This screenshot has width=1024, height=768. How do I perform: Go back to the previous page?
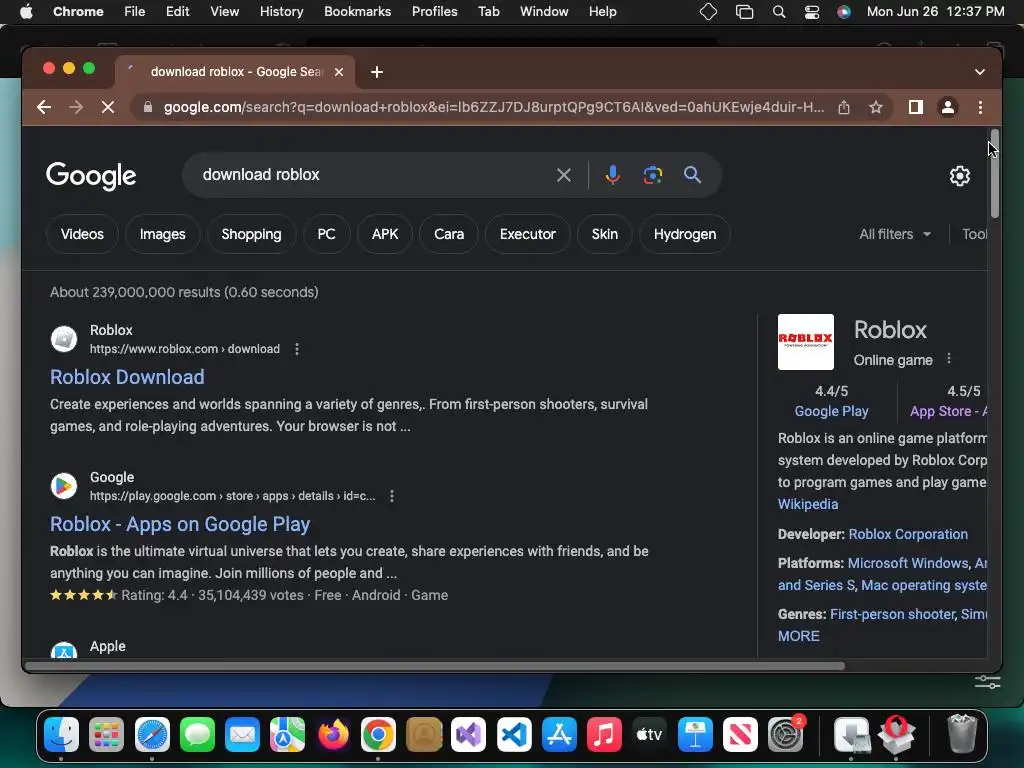pos(44,107)
